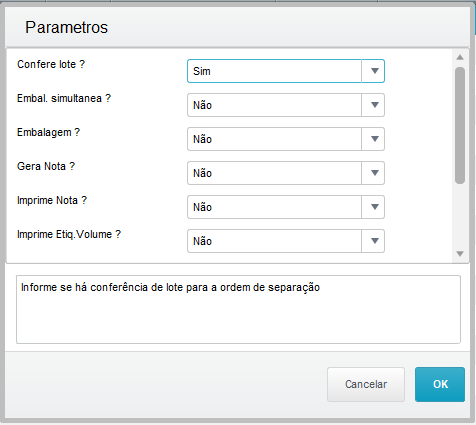Select the Não field for Embal. simultanea

pos(274,105)
